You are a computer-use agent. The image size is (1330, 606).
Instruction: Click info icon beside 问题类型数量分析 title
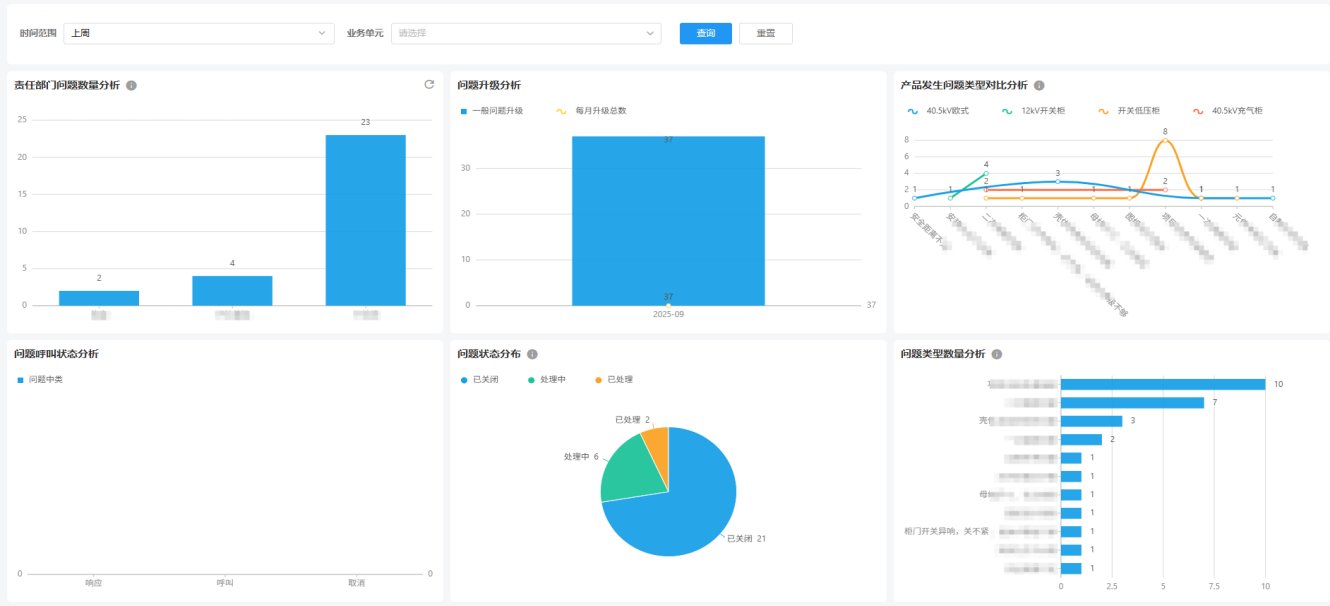[996, 354]
